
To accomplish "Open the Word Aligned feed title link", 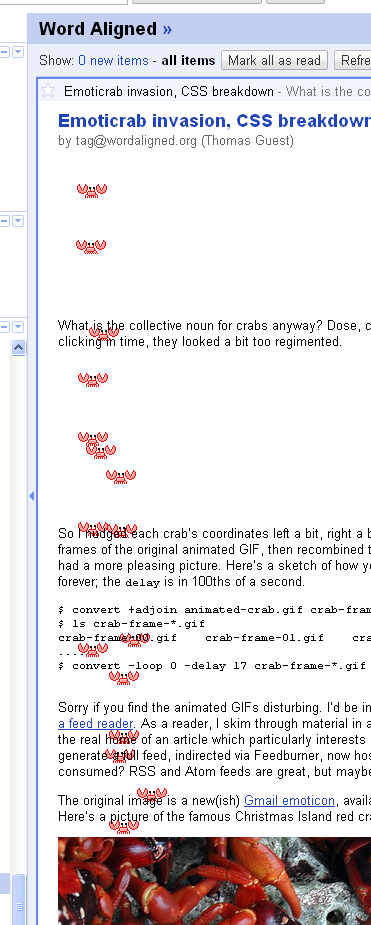I will click(106, 28).
